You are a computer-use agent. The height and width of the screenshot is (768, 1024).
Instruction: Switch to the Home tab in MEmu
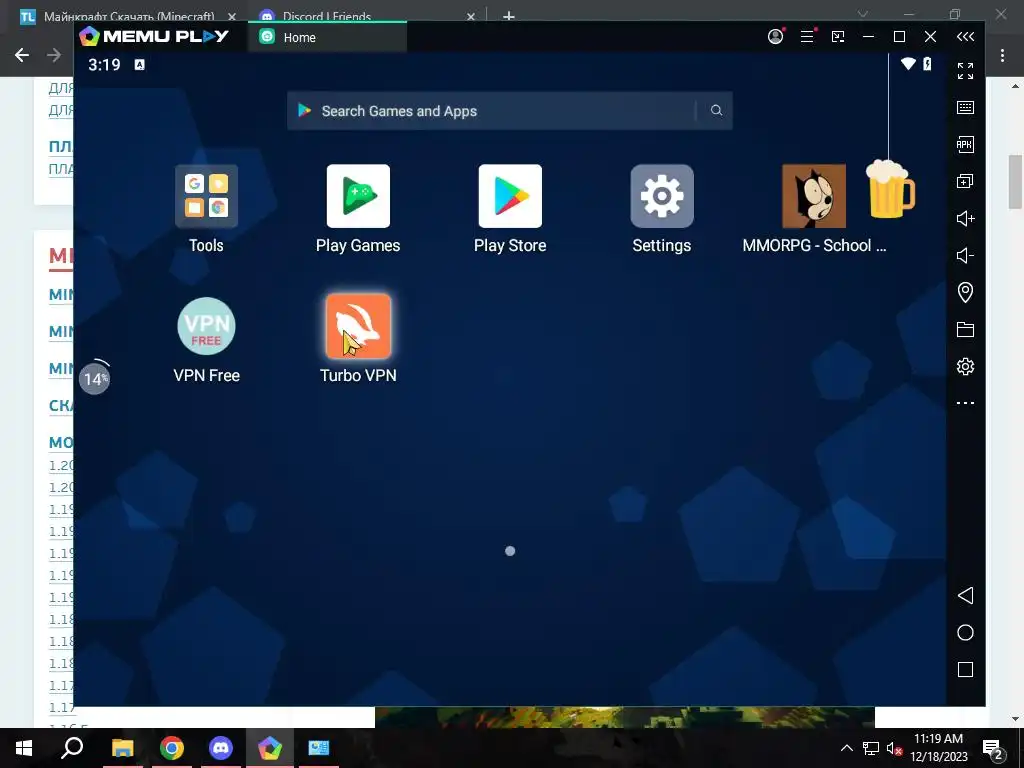coord(327,37)
